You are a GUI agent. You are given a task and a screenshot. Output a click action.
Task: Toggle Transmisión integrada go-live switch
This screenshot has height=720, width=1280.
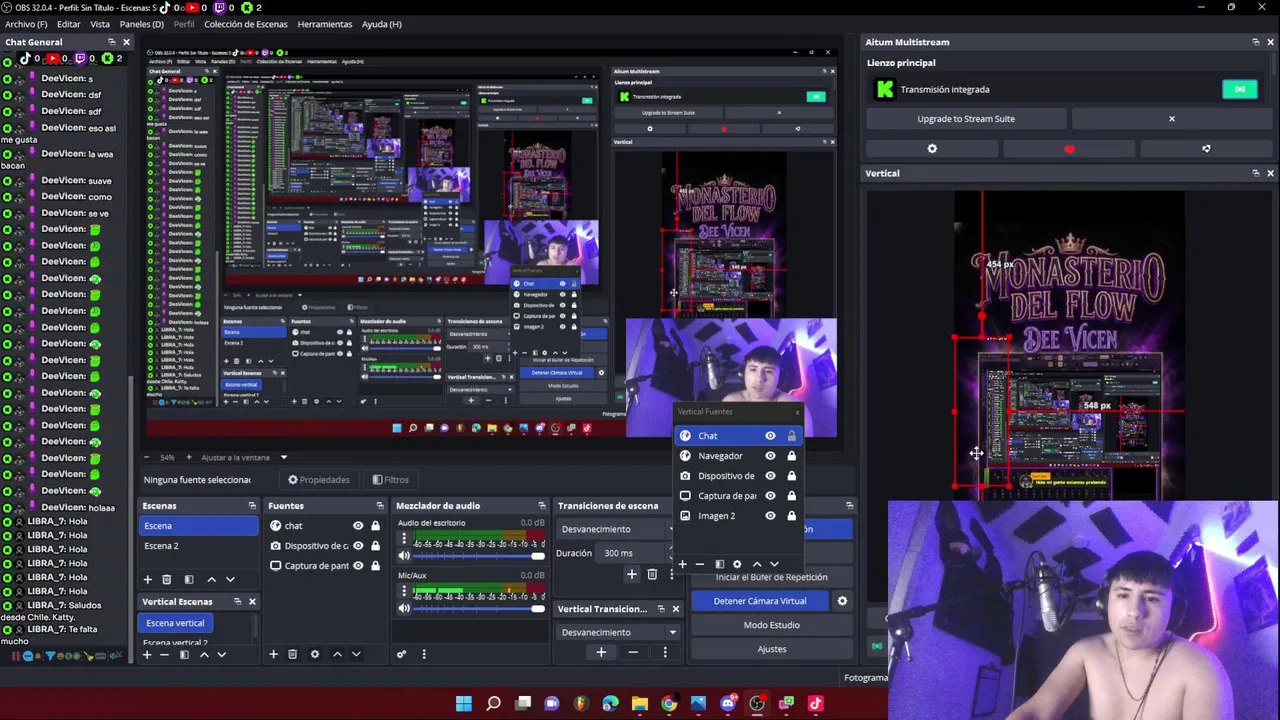pos(1240,89)
